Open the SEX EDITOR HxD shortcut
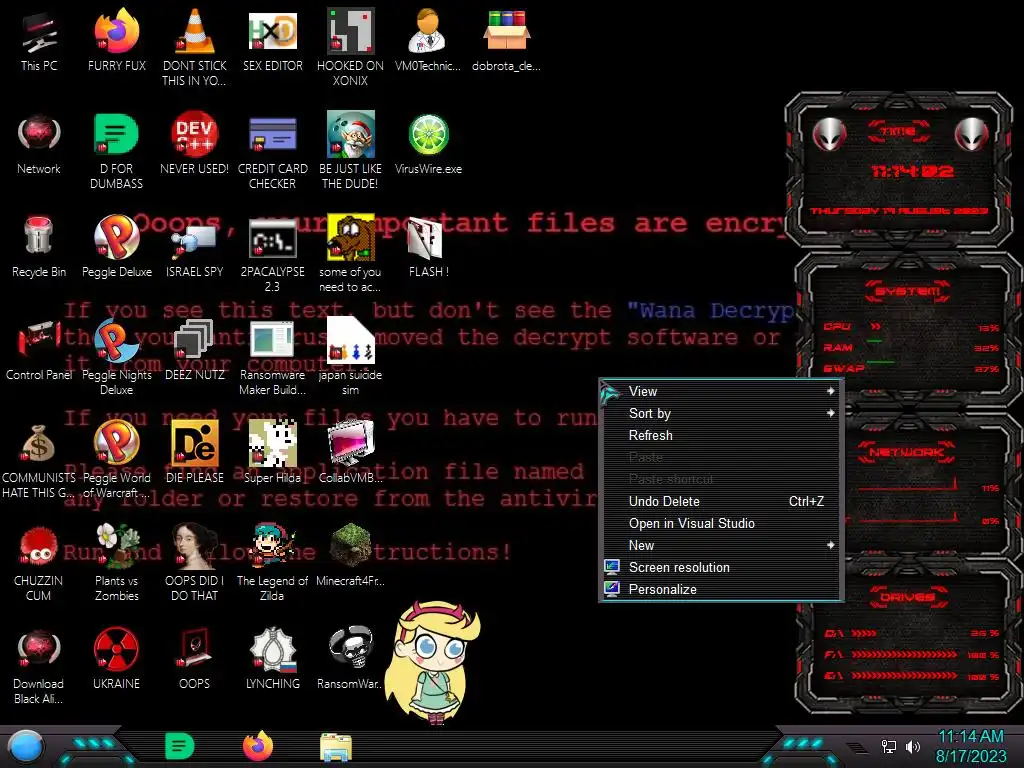1024x768 pixels. [272, 40]
